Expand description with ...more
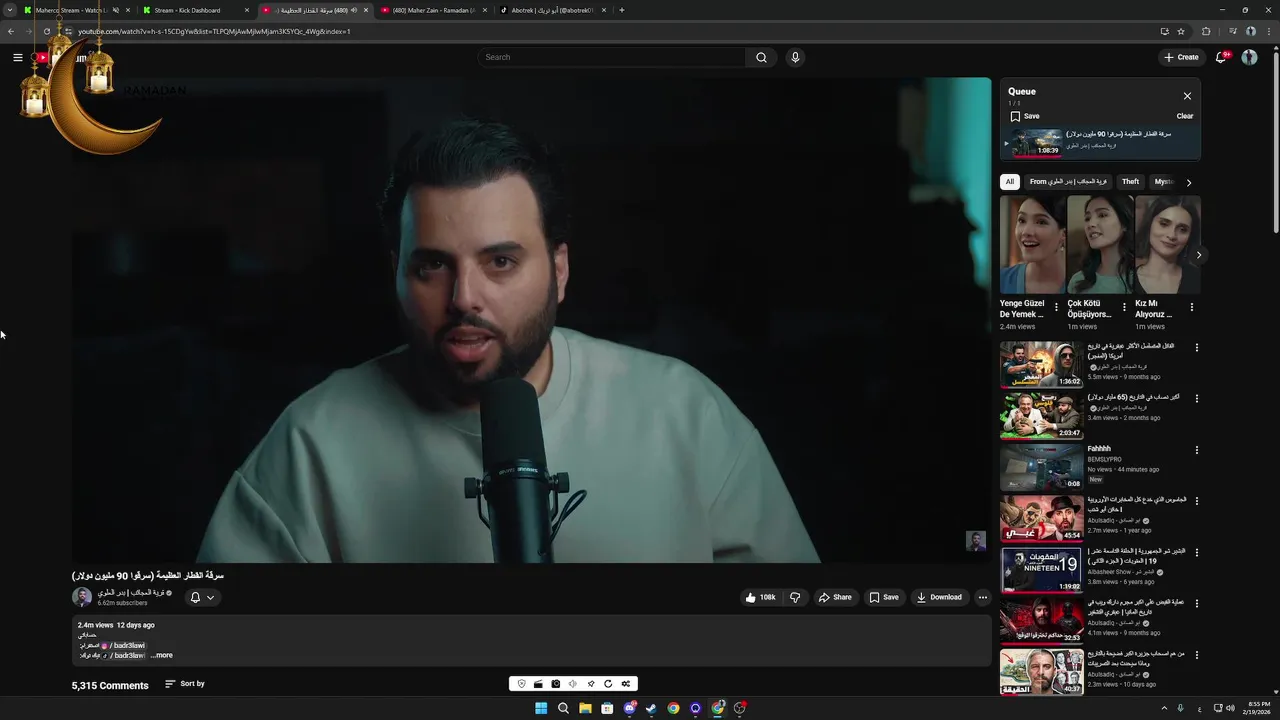 [161, 656]
